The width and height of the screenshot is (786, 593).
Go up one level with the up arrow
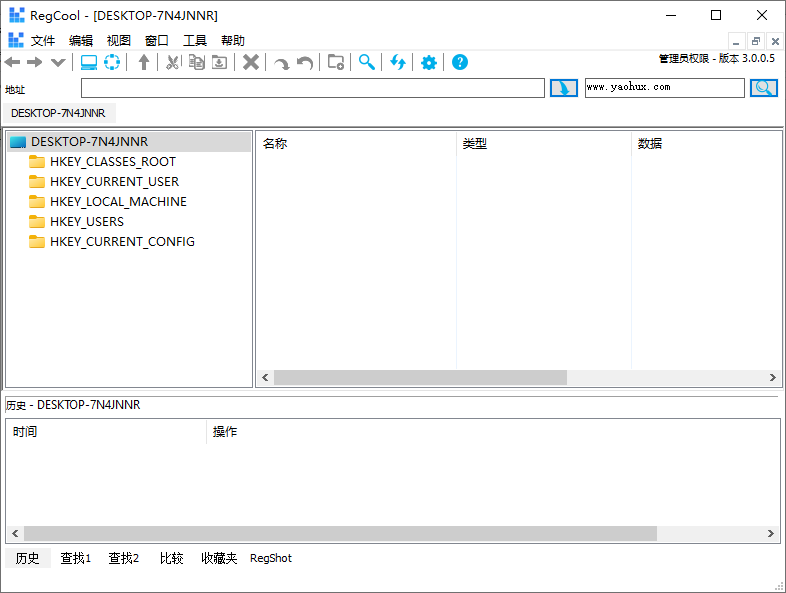[x=144, y=62]
